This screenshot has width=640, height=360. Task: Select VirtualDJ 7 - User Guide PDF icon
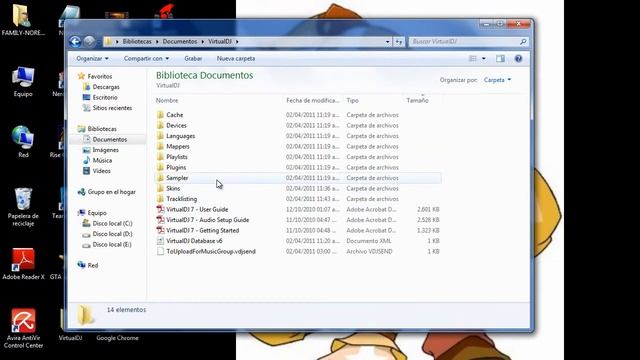click(x=160, y=209)
